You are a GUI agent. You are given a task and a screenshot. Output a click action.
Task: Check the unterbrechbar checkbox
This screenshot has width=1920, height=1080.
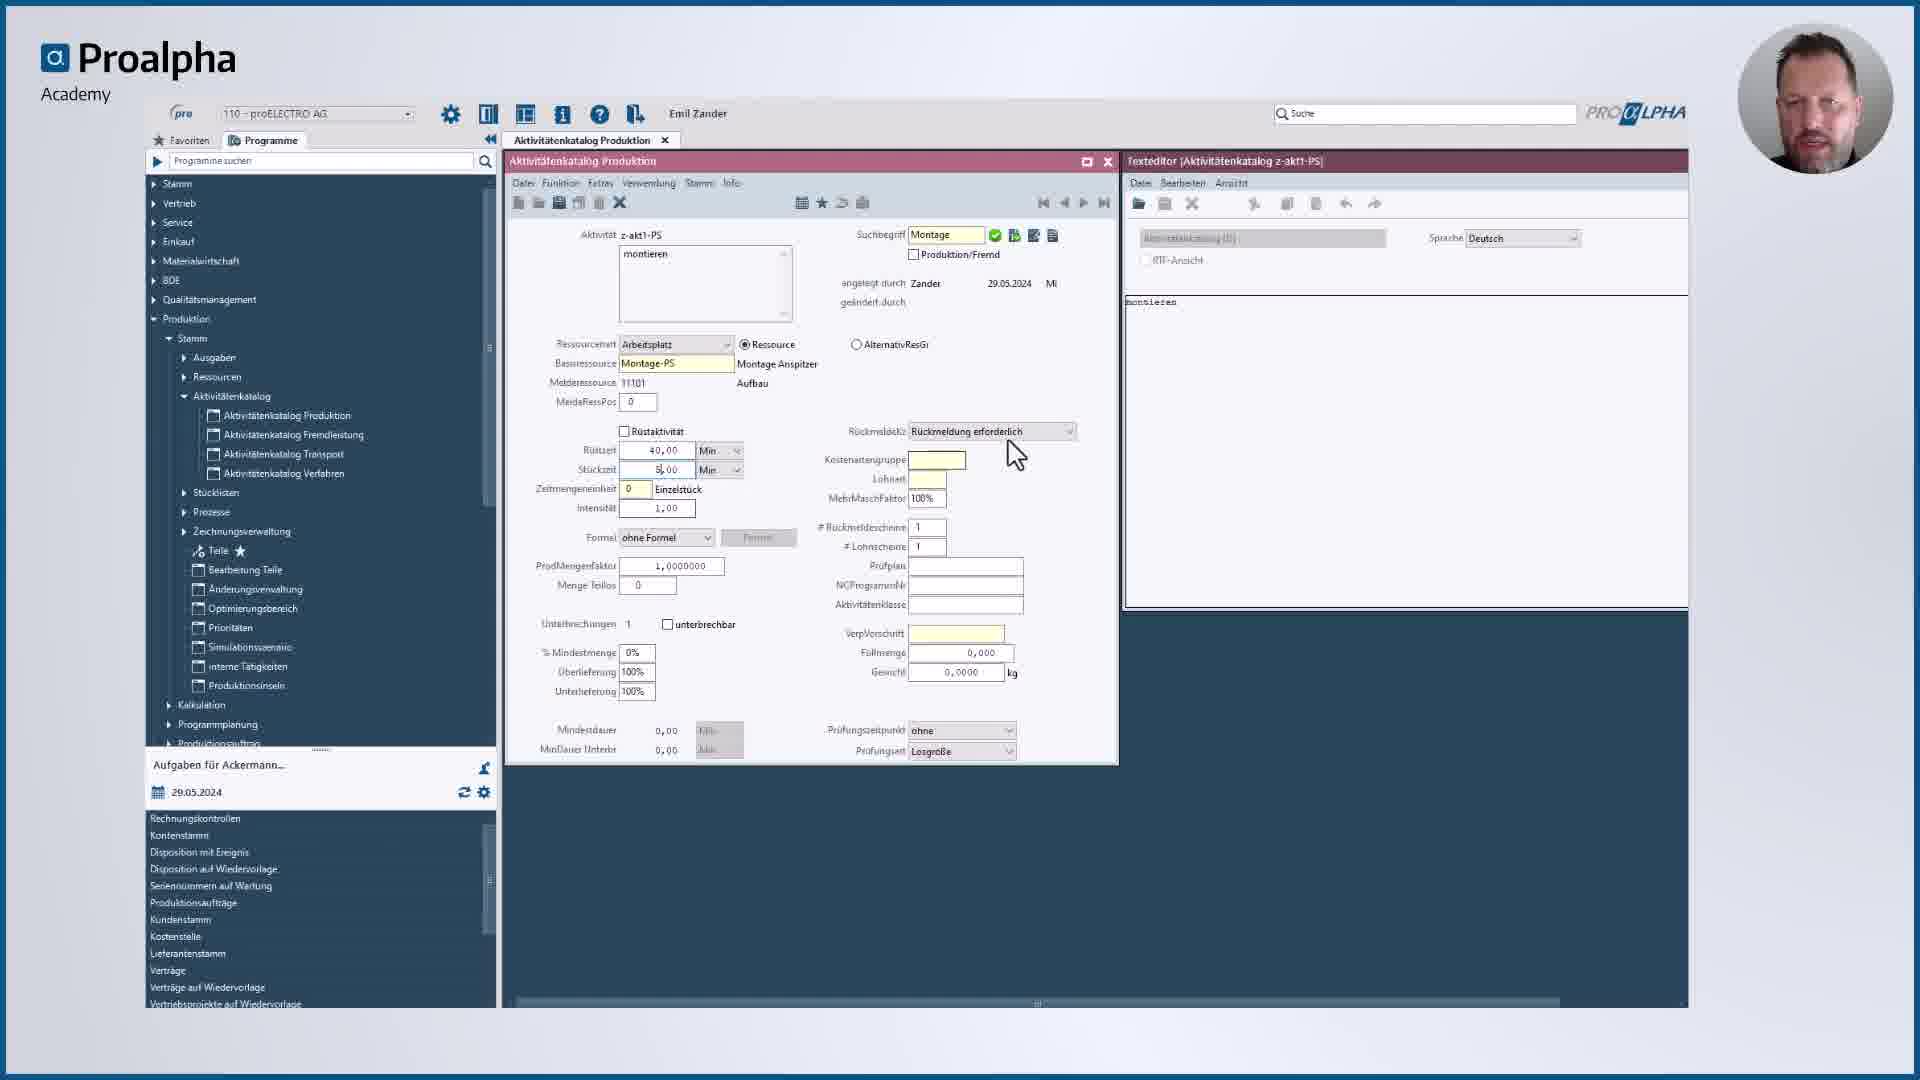pos(667,625)
